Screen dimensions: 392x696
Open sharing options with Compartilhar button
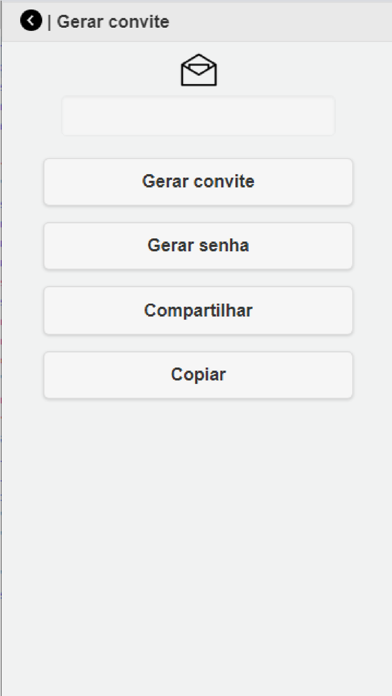click(198, 311)
